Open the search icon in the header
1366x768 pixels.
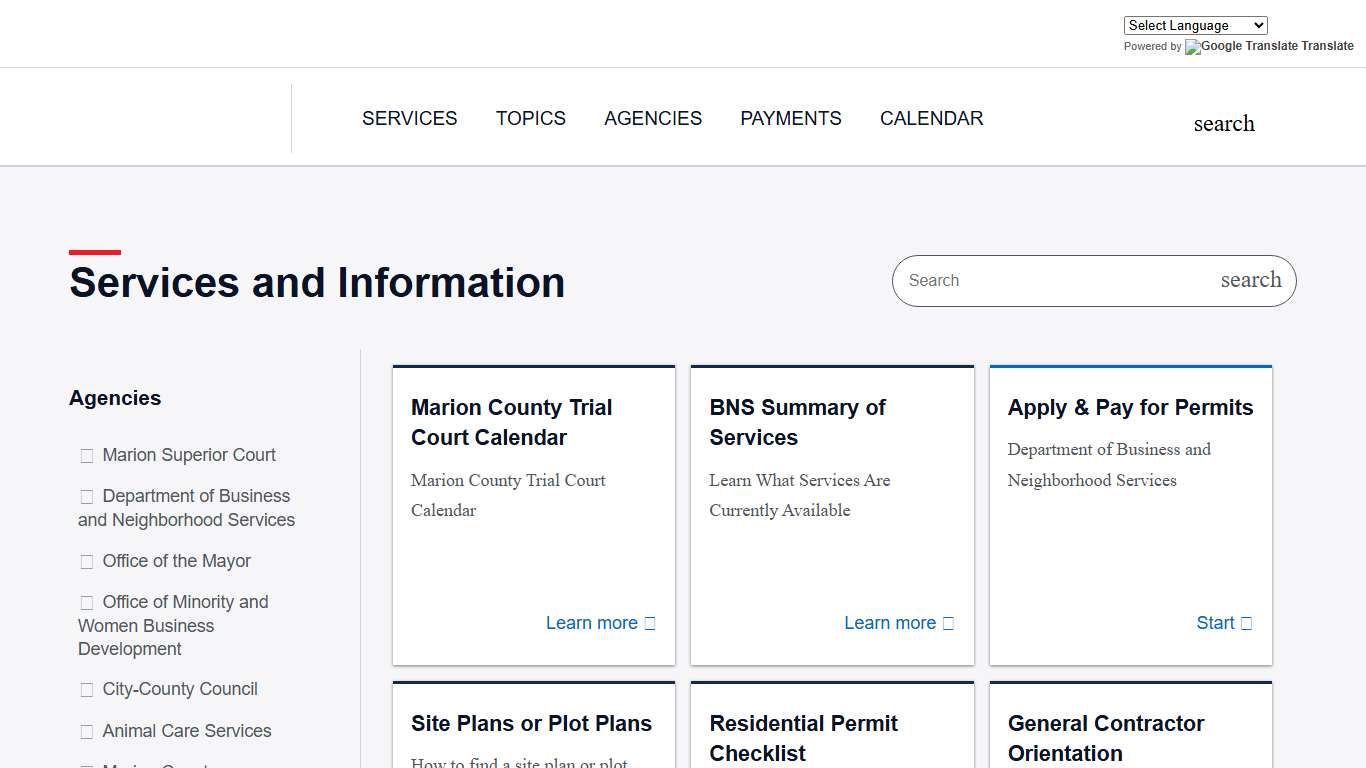click(1224, 123)
